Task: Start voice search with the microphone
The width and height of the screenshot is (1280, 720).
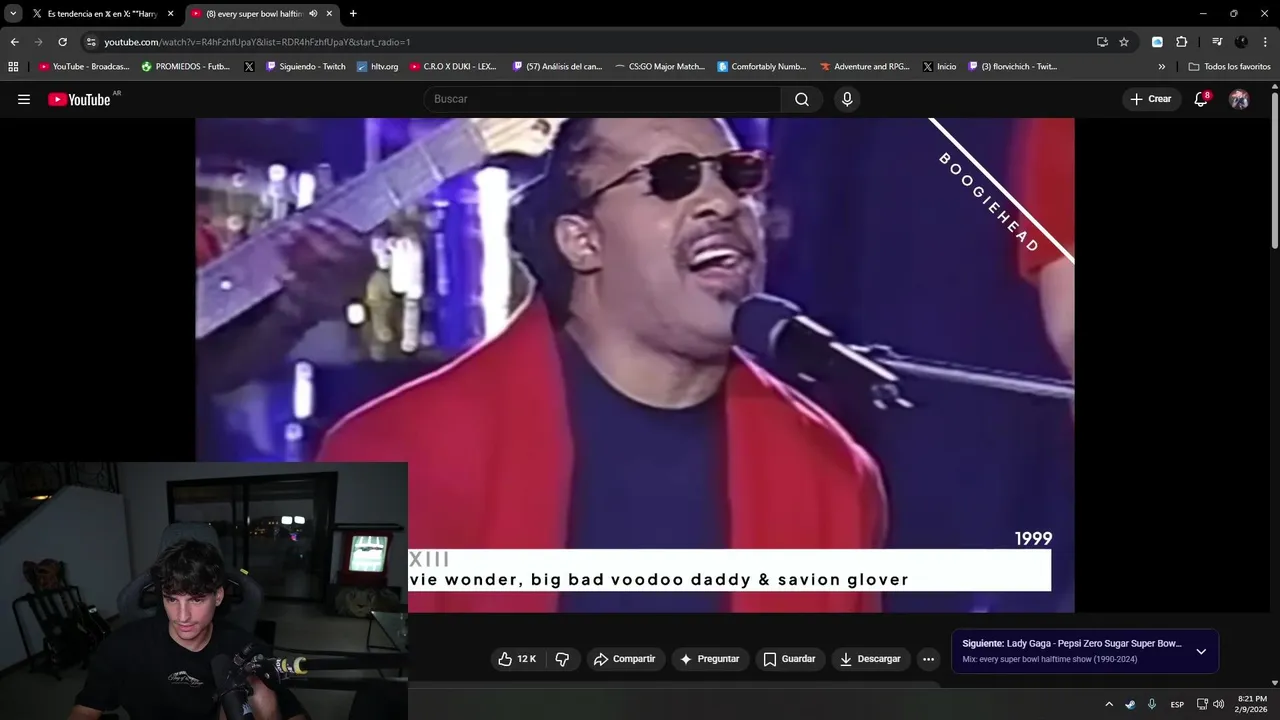Action: [847, 99]
